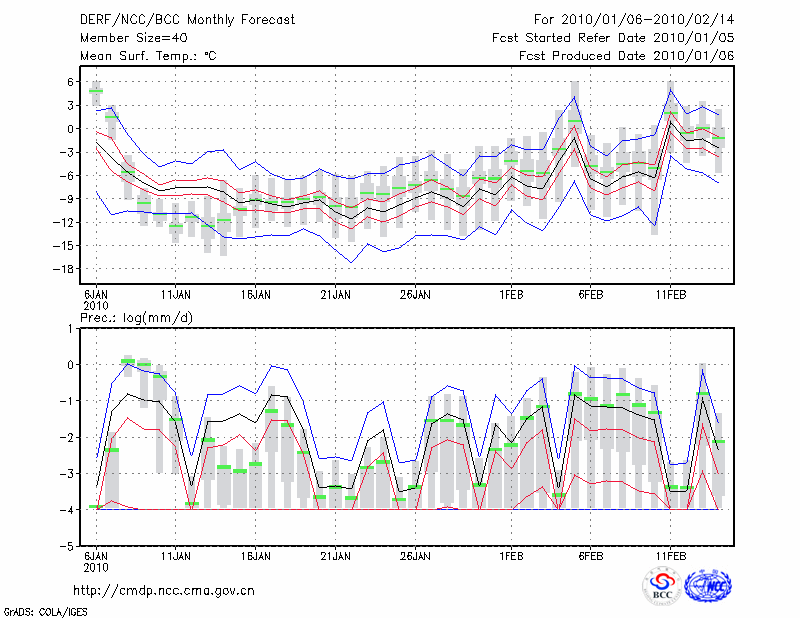Click the -18 value on temperature y-axis
This screenshot has height=618, width=800.
coord(64,268)
